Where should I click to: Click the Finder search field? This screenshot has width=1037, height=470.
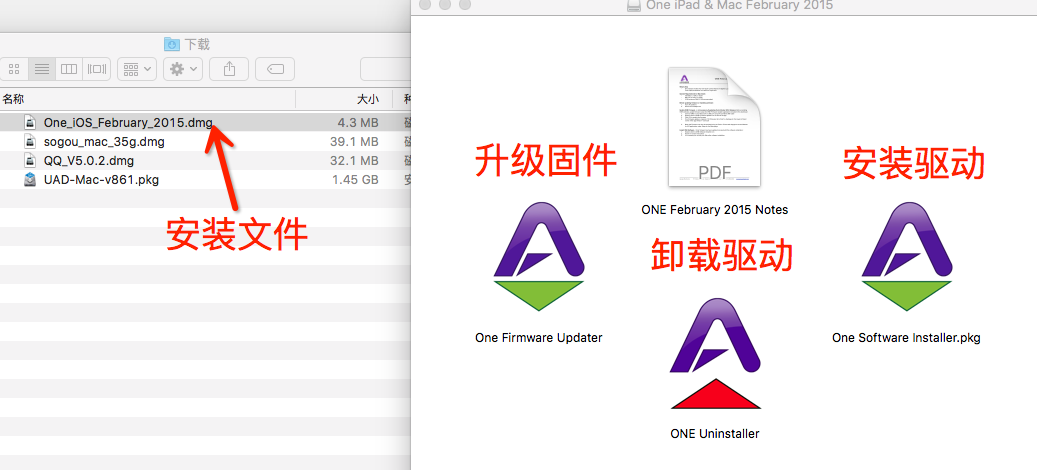click(386, 69)
